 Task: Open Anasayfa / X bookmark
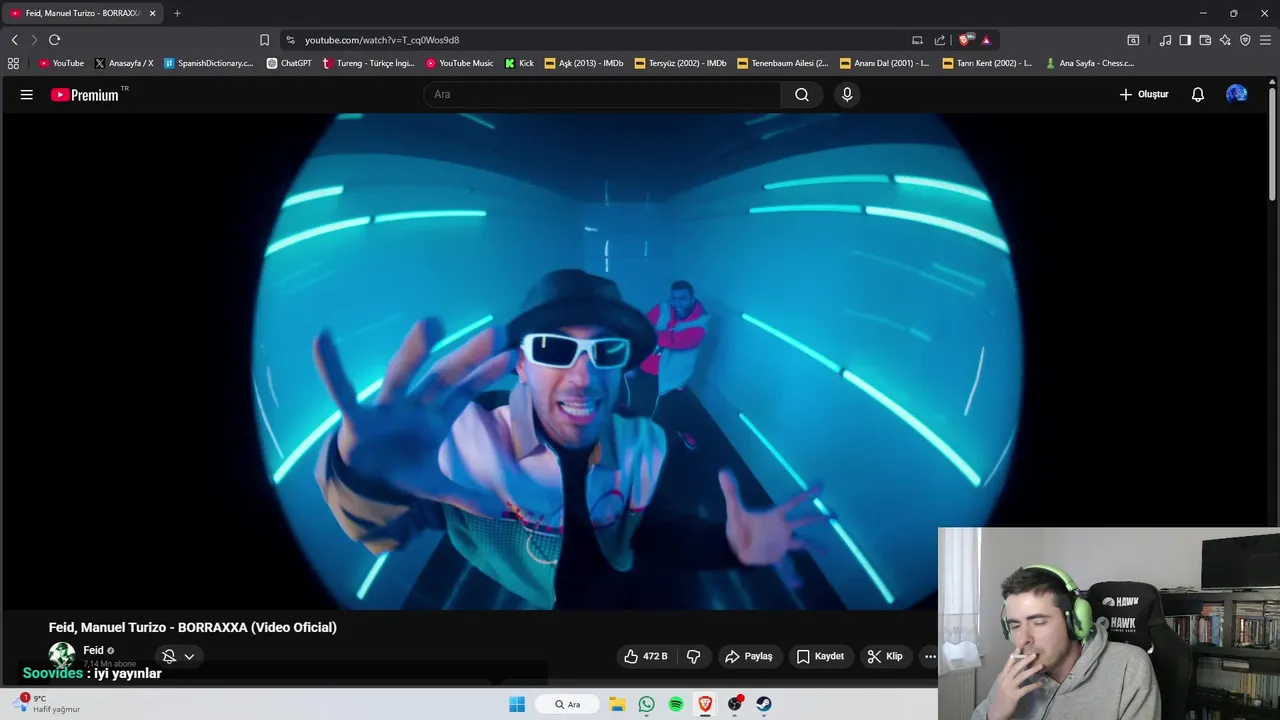point(124,63)
